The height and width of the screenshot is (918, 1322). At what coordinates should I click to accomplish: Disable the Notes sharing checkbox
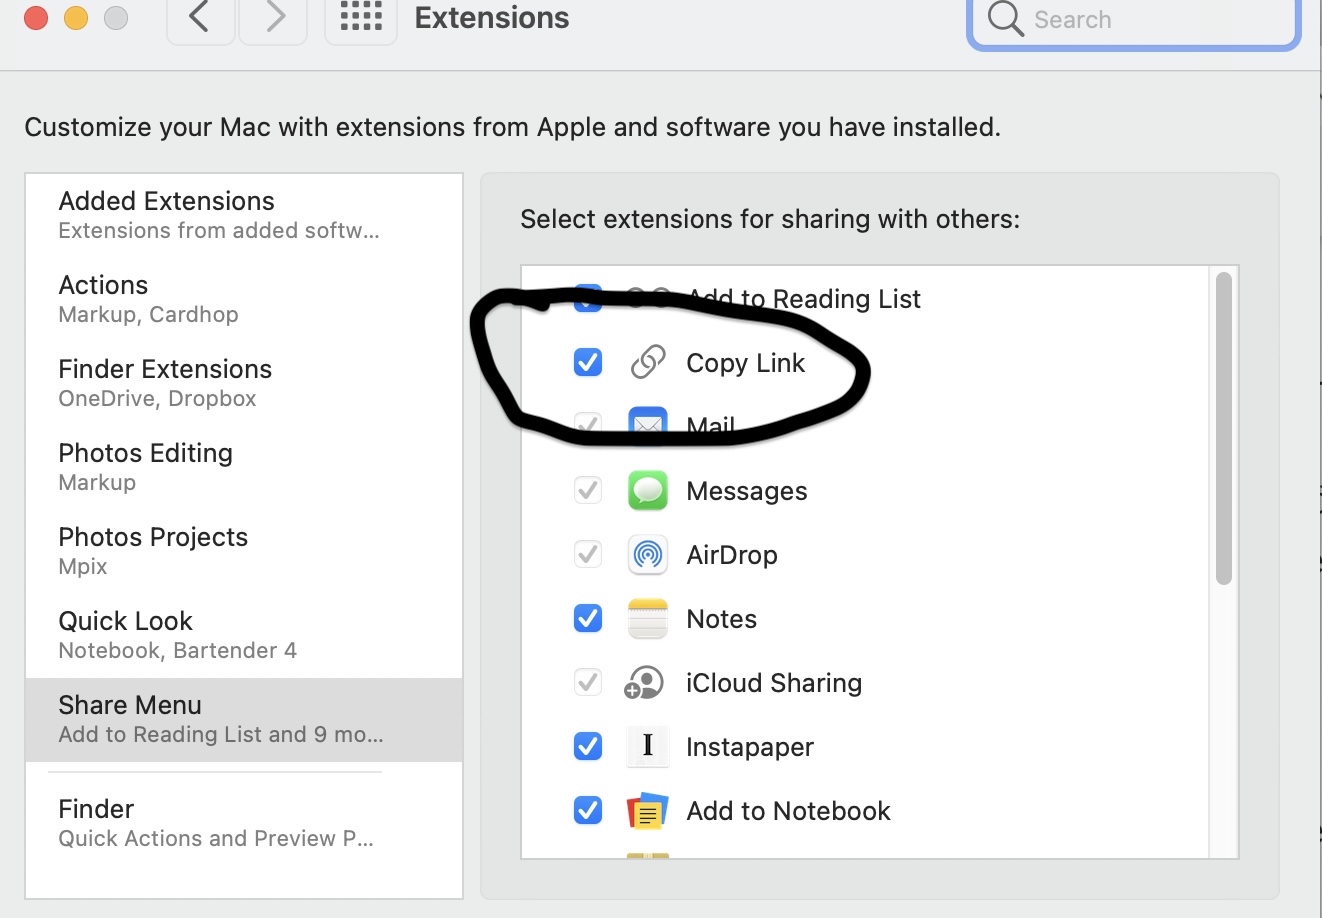coord(588,619)
